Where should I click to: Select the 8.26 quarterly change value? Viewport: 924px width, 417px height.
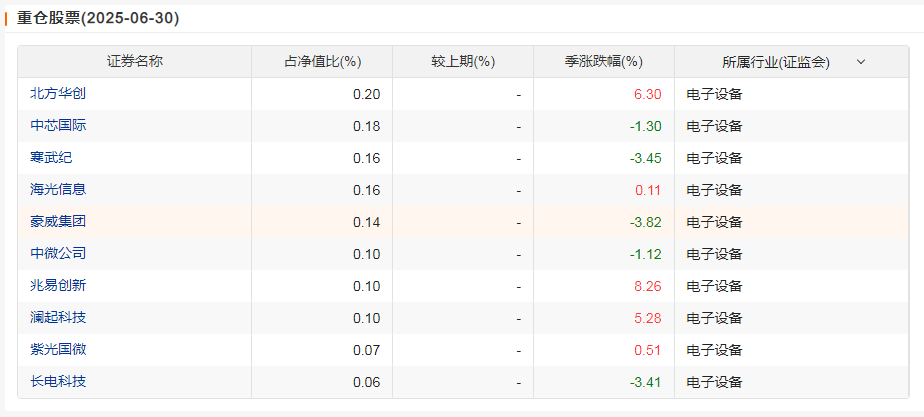[x=648, y=287]
